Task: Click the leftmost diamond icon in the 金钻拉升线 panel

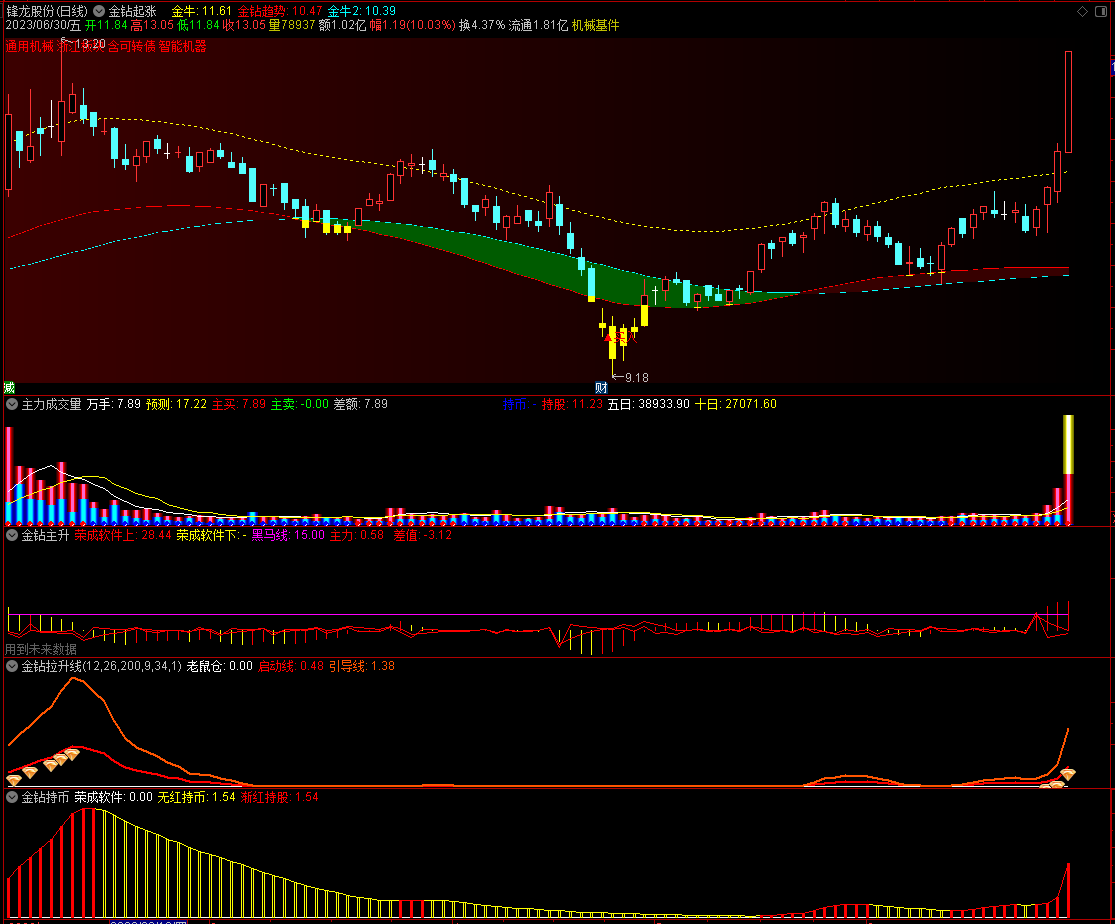Action: (x=14, y=779)
